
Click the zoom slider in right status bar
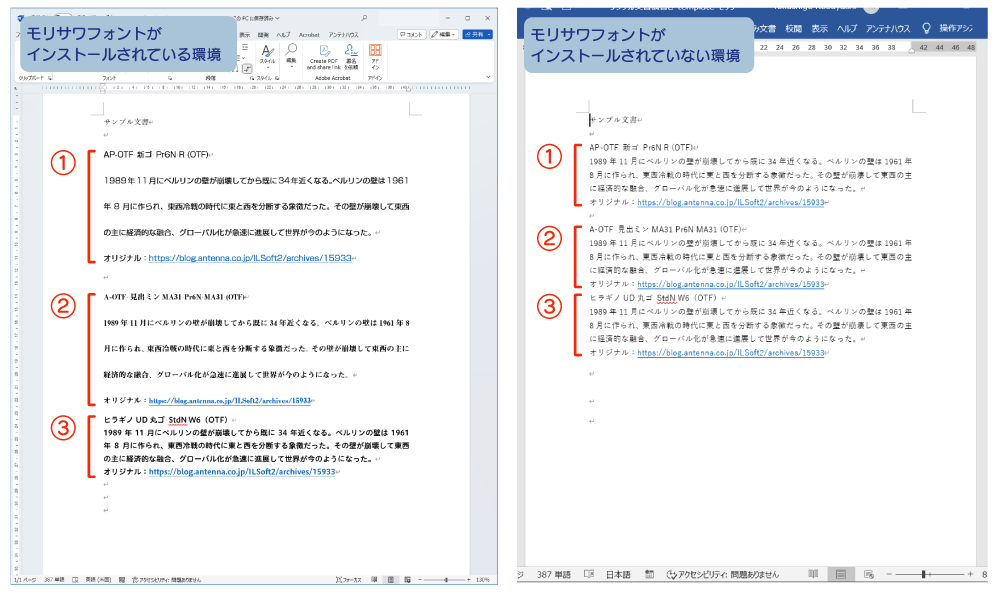click(923, 574)
